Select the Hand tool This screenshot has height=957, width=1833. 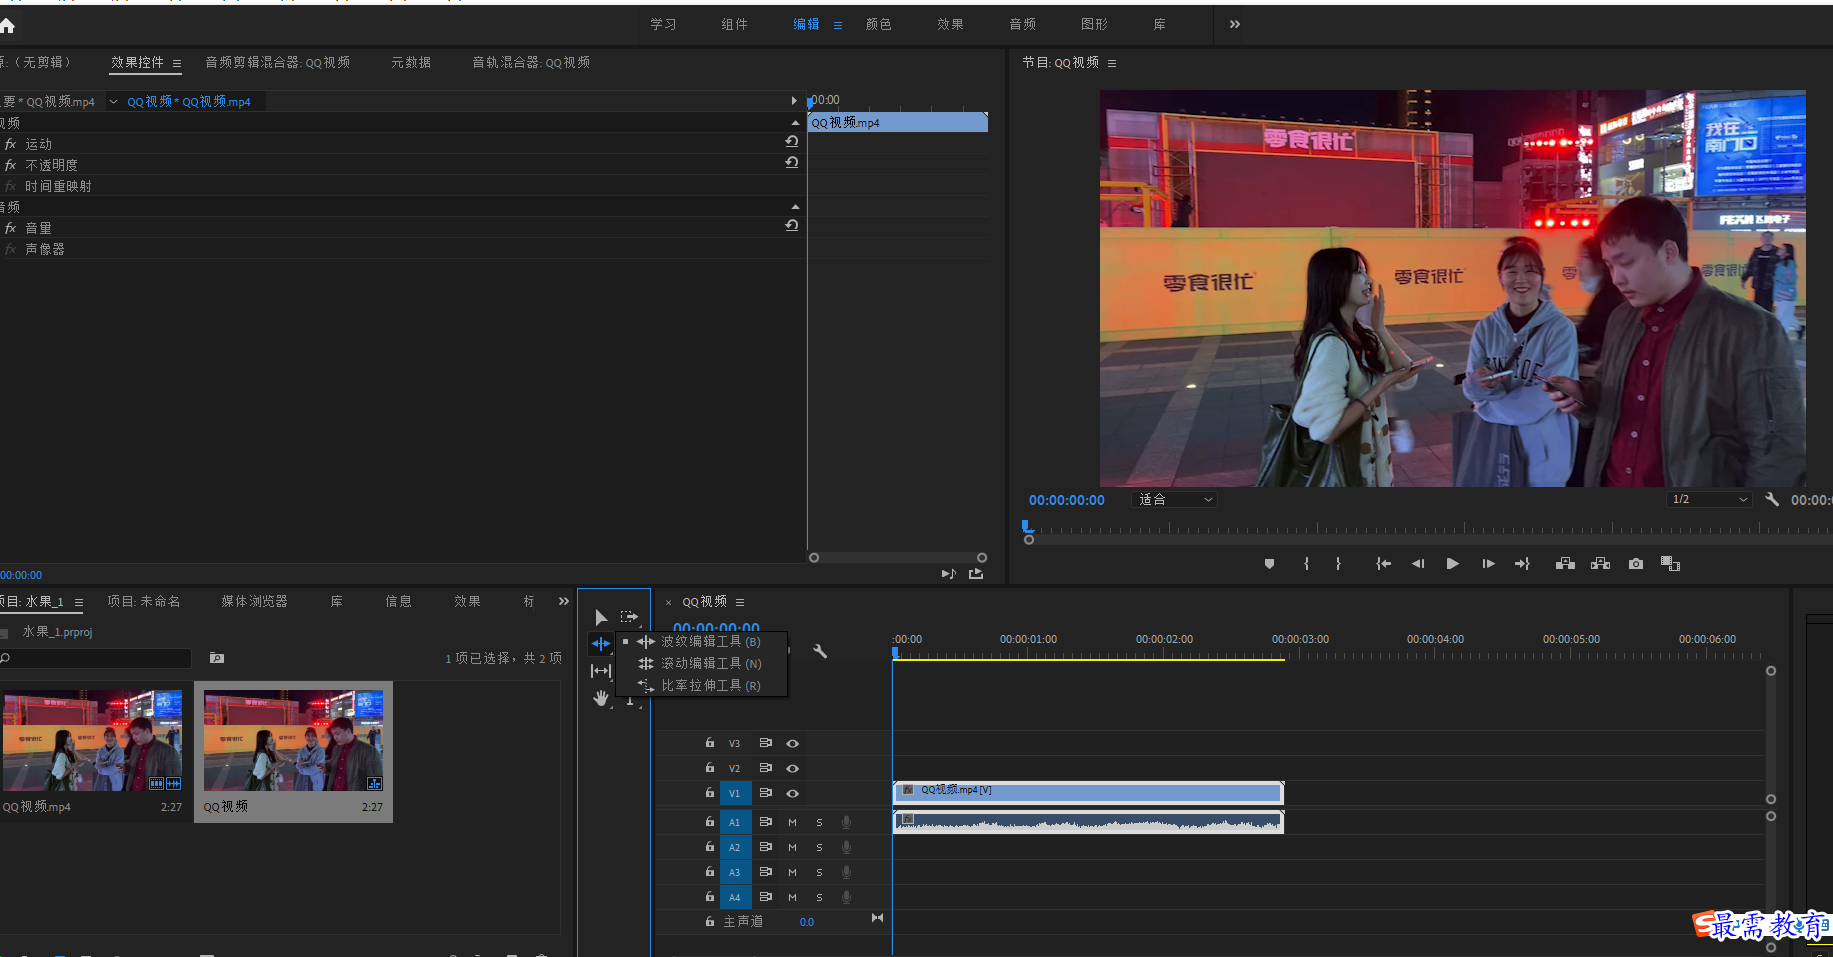(x=601, y=698)
